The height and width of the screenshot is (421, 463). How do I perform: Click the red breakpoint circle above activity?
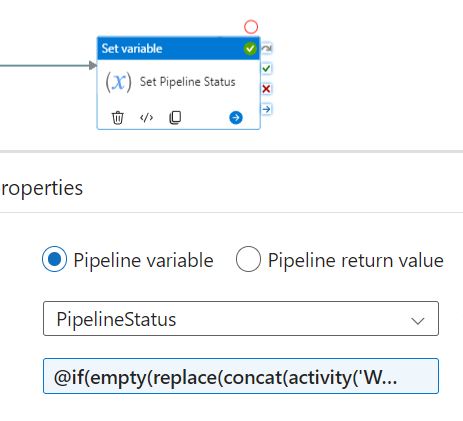(251, 27)
